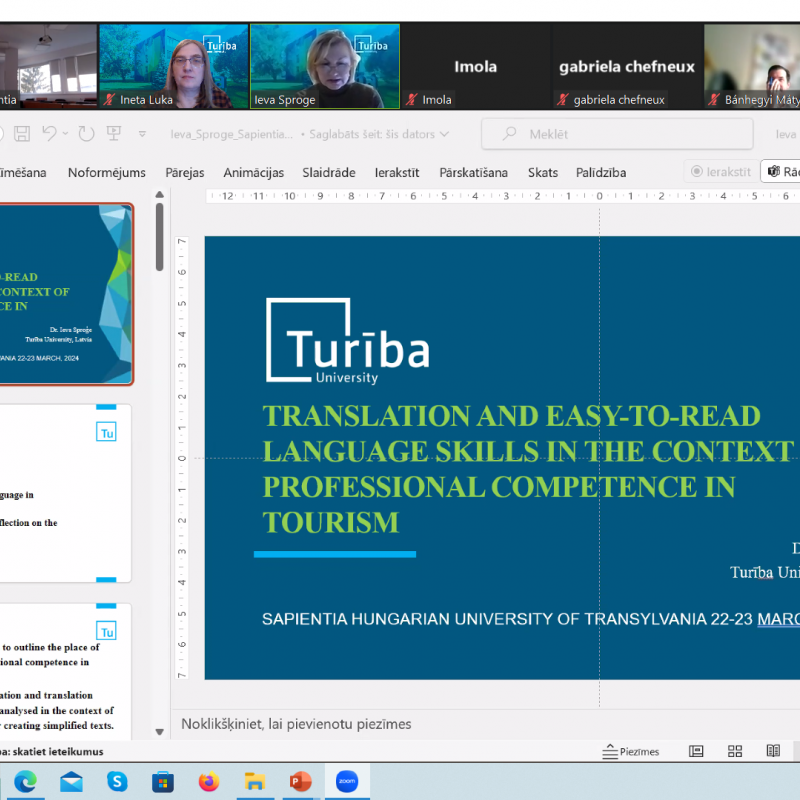Screen dimensions: 800x800
Task: Open Zoom from the taskbar
Action: coord(347,782)
